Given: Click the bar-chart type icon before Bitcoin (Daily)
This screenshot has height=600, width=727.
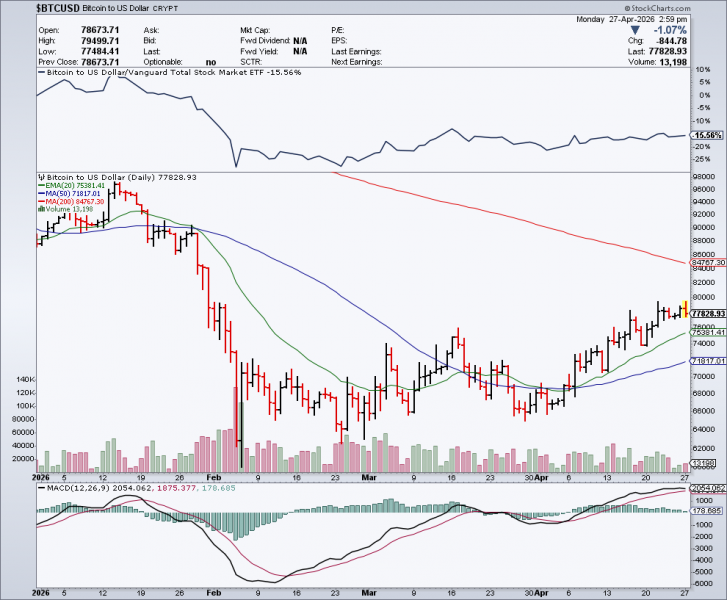Looking at the screenshot, I should pyautogui.click(x=42, y=177).
